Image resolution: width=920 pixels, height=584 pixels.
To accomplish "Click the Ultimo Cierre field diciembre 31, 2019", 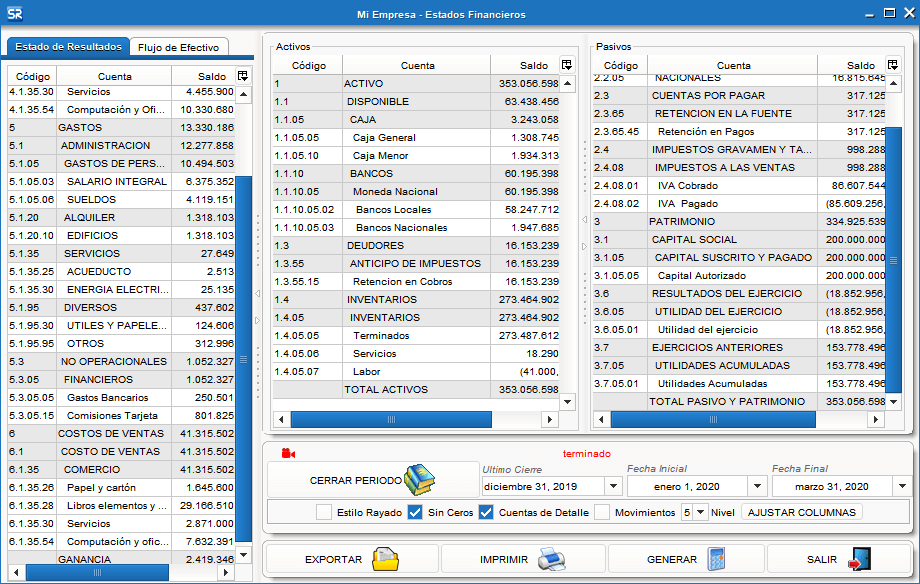I will (543, 486).
